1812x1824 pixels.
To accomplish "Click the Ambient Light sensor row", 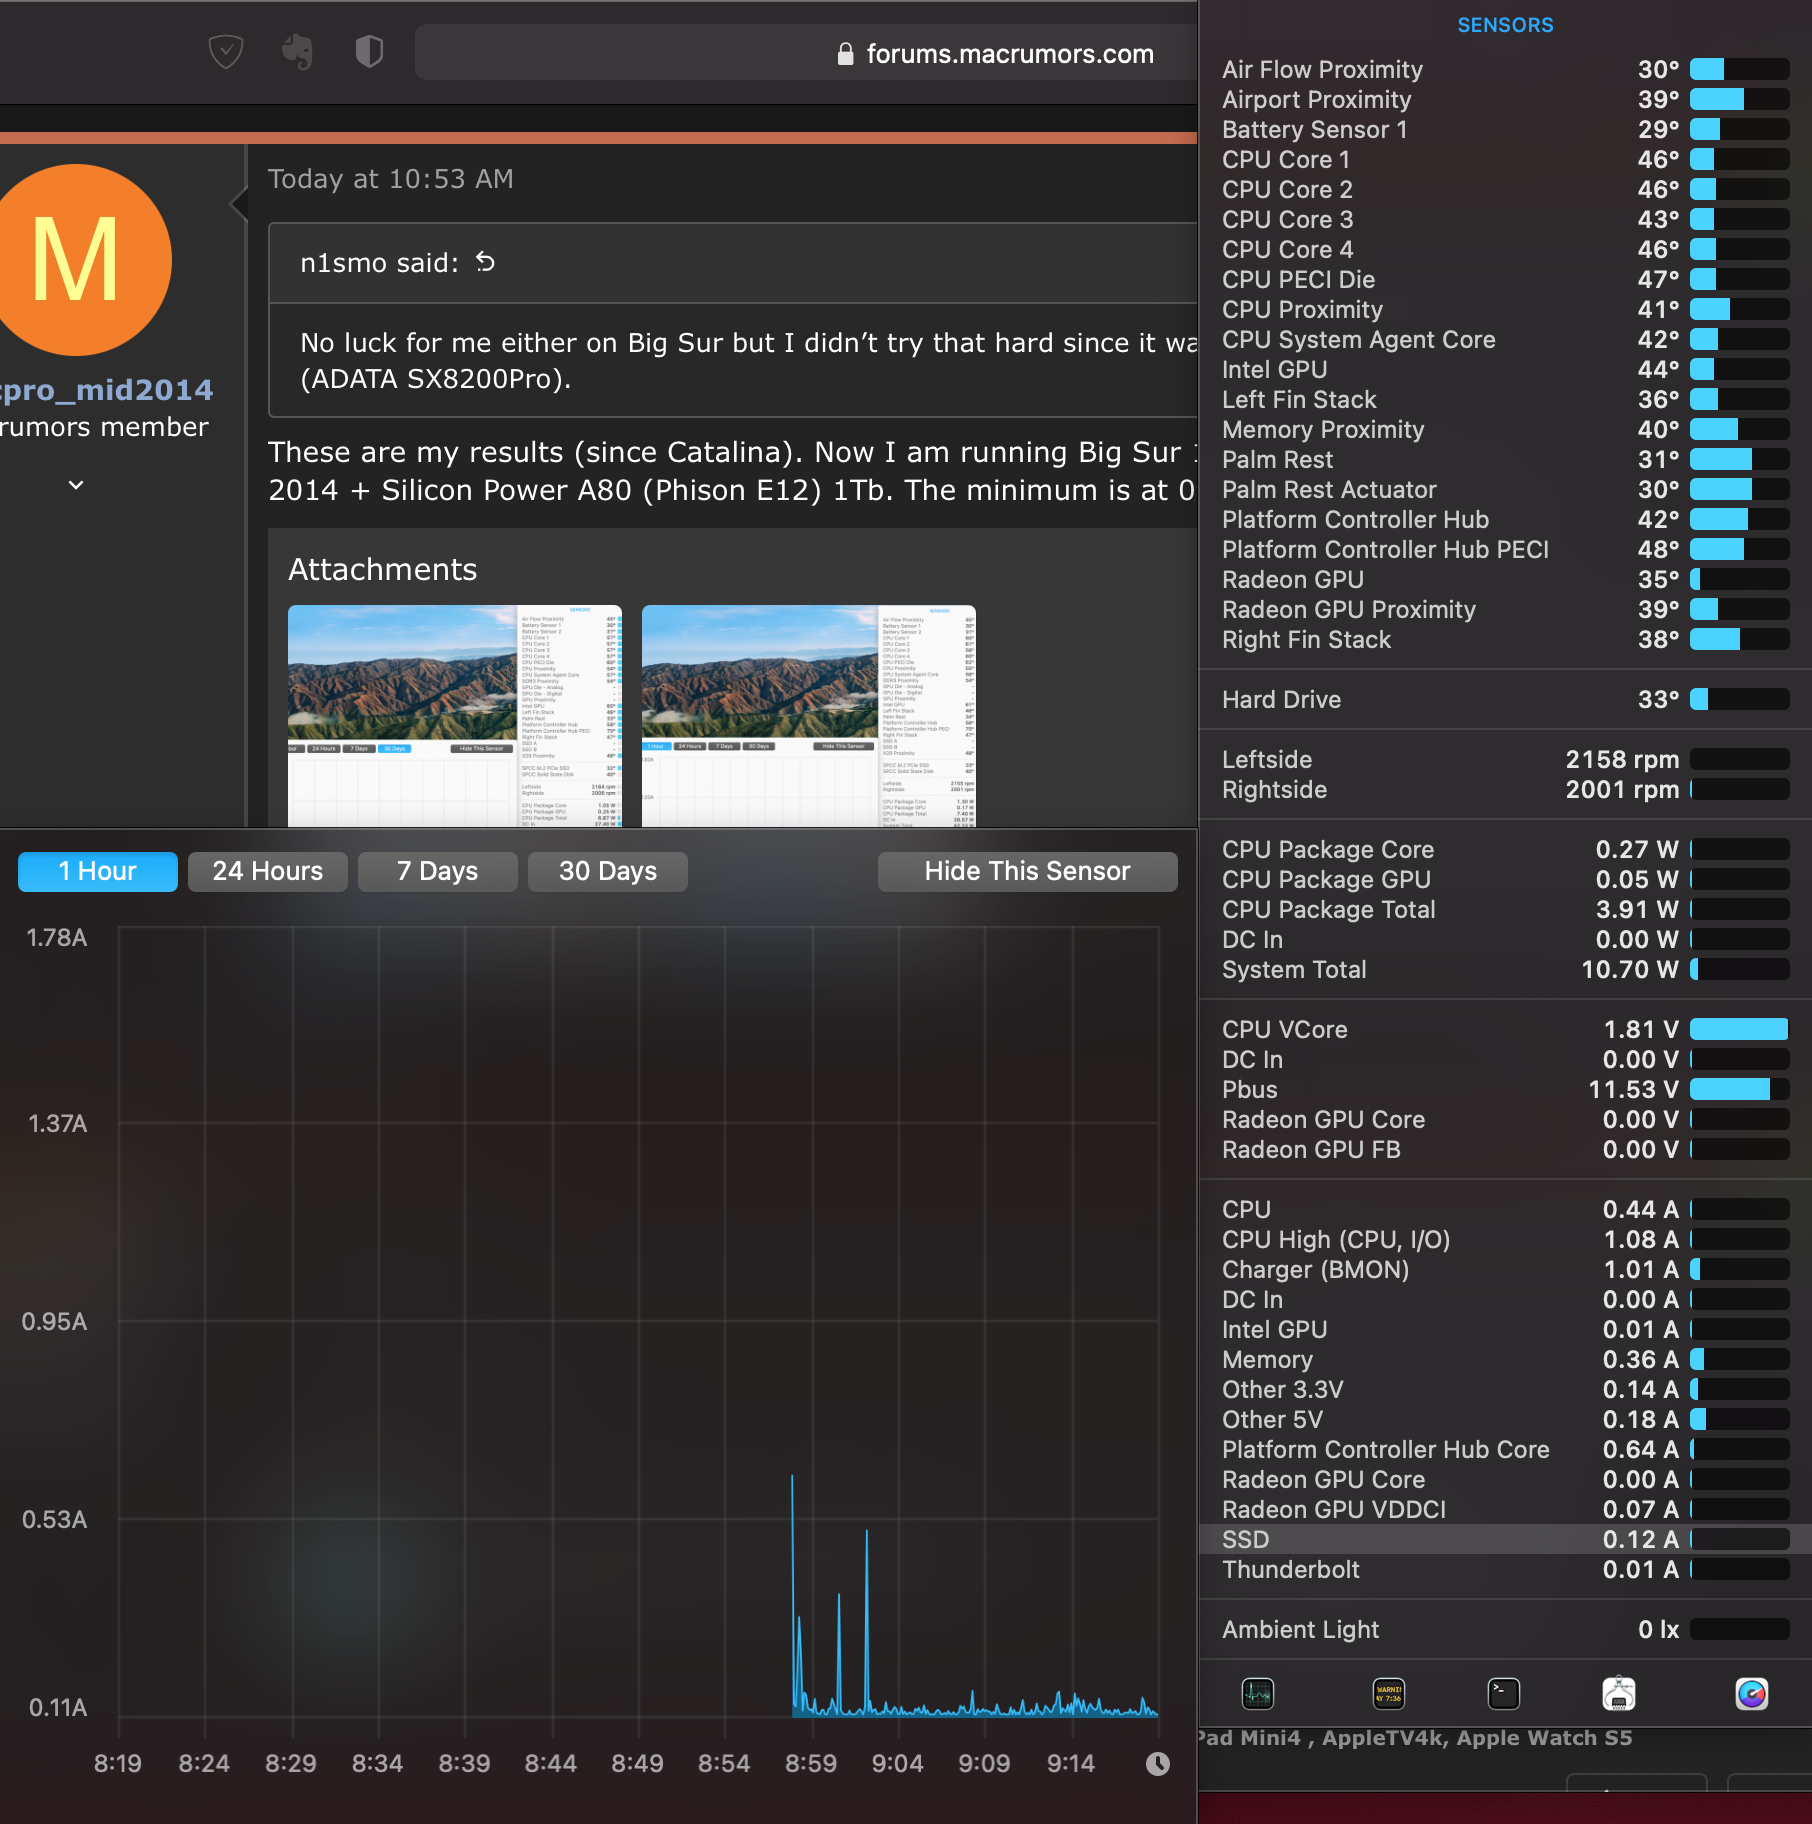I will [1505, 1629].
